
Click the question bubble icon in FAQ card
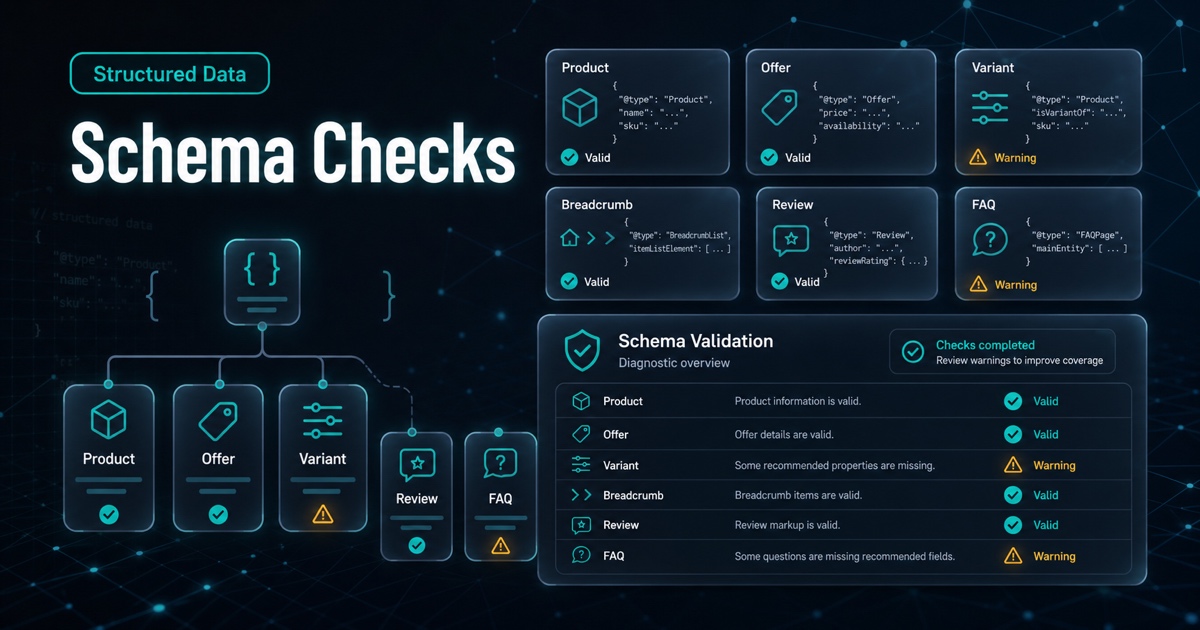point(990,240)
